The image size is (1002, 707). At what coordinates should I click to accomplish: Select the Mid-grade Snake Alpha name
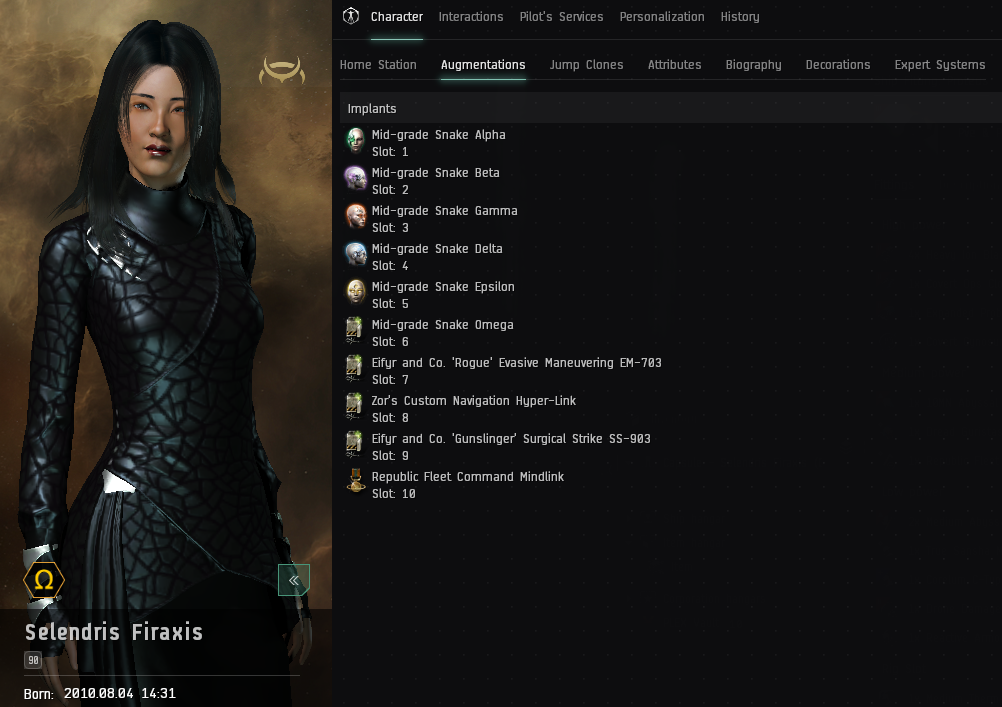pyautogui.click(x=438, y=135)
